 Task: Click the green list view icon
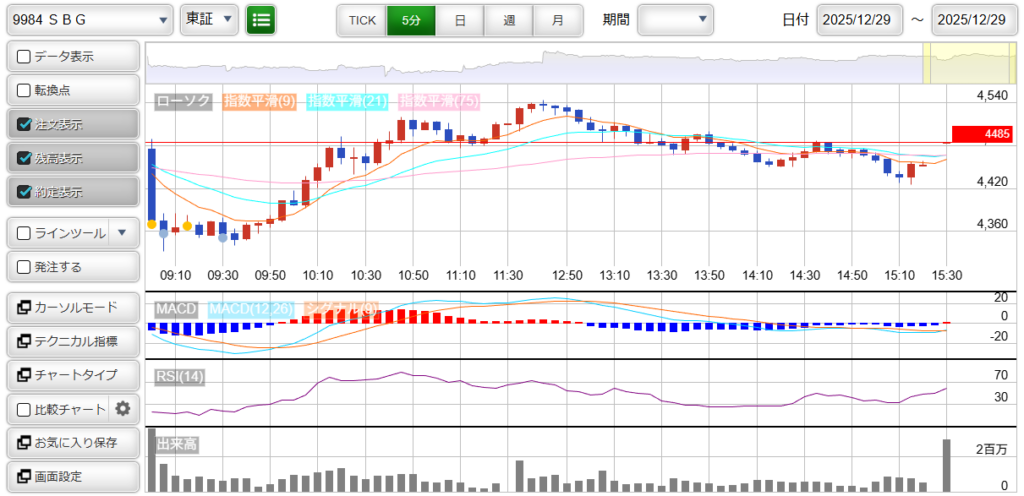[x=261, y=19]
